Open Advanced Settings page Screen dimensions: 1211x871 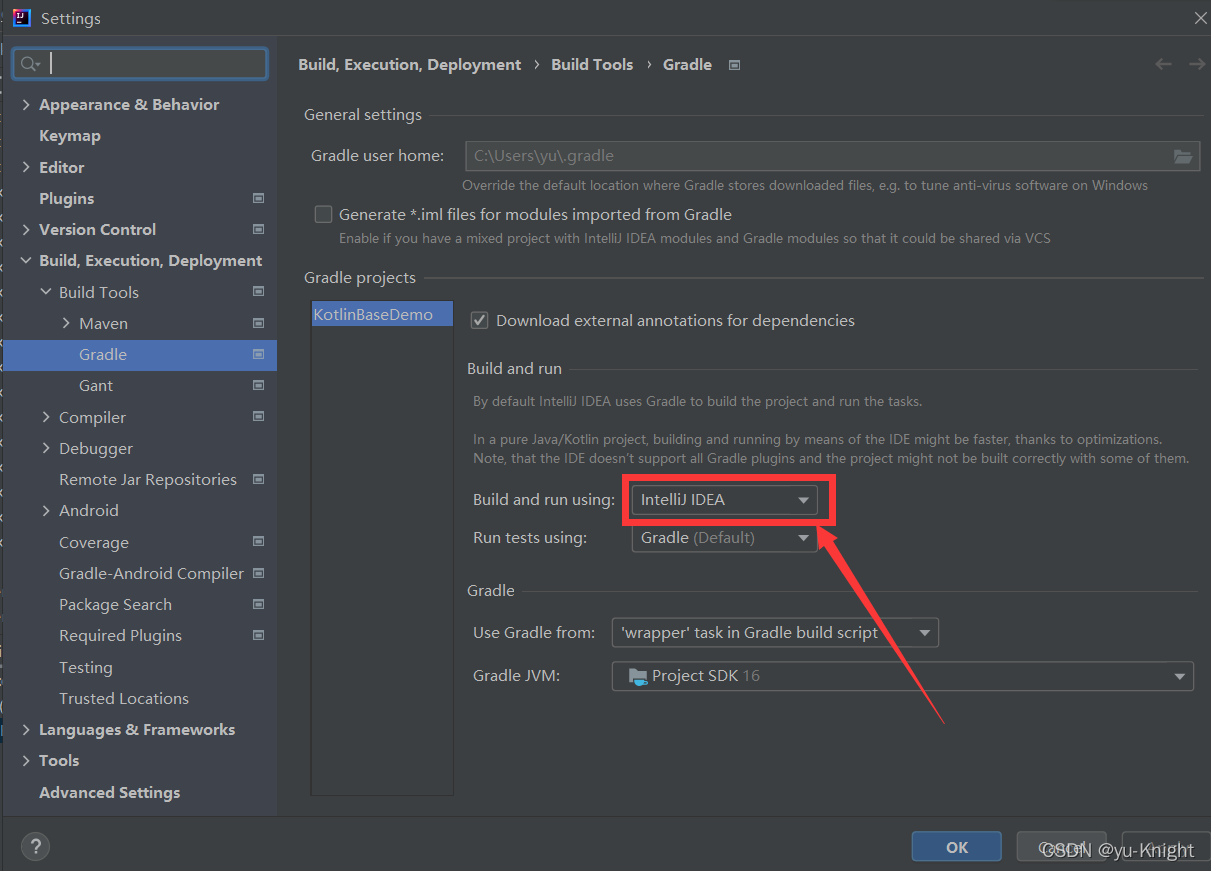(x=110, y=792)
